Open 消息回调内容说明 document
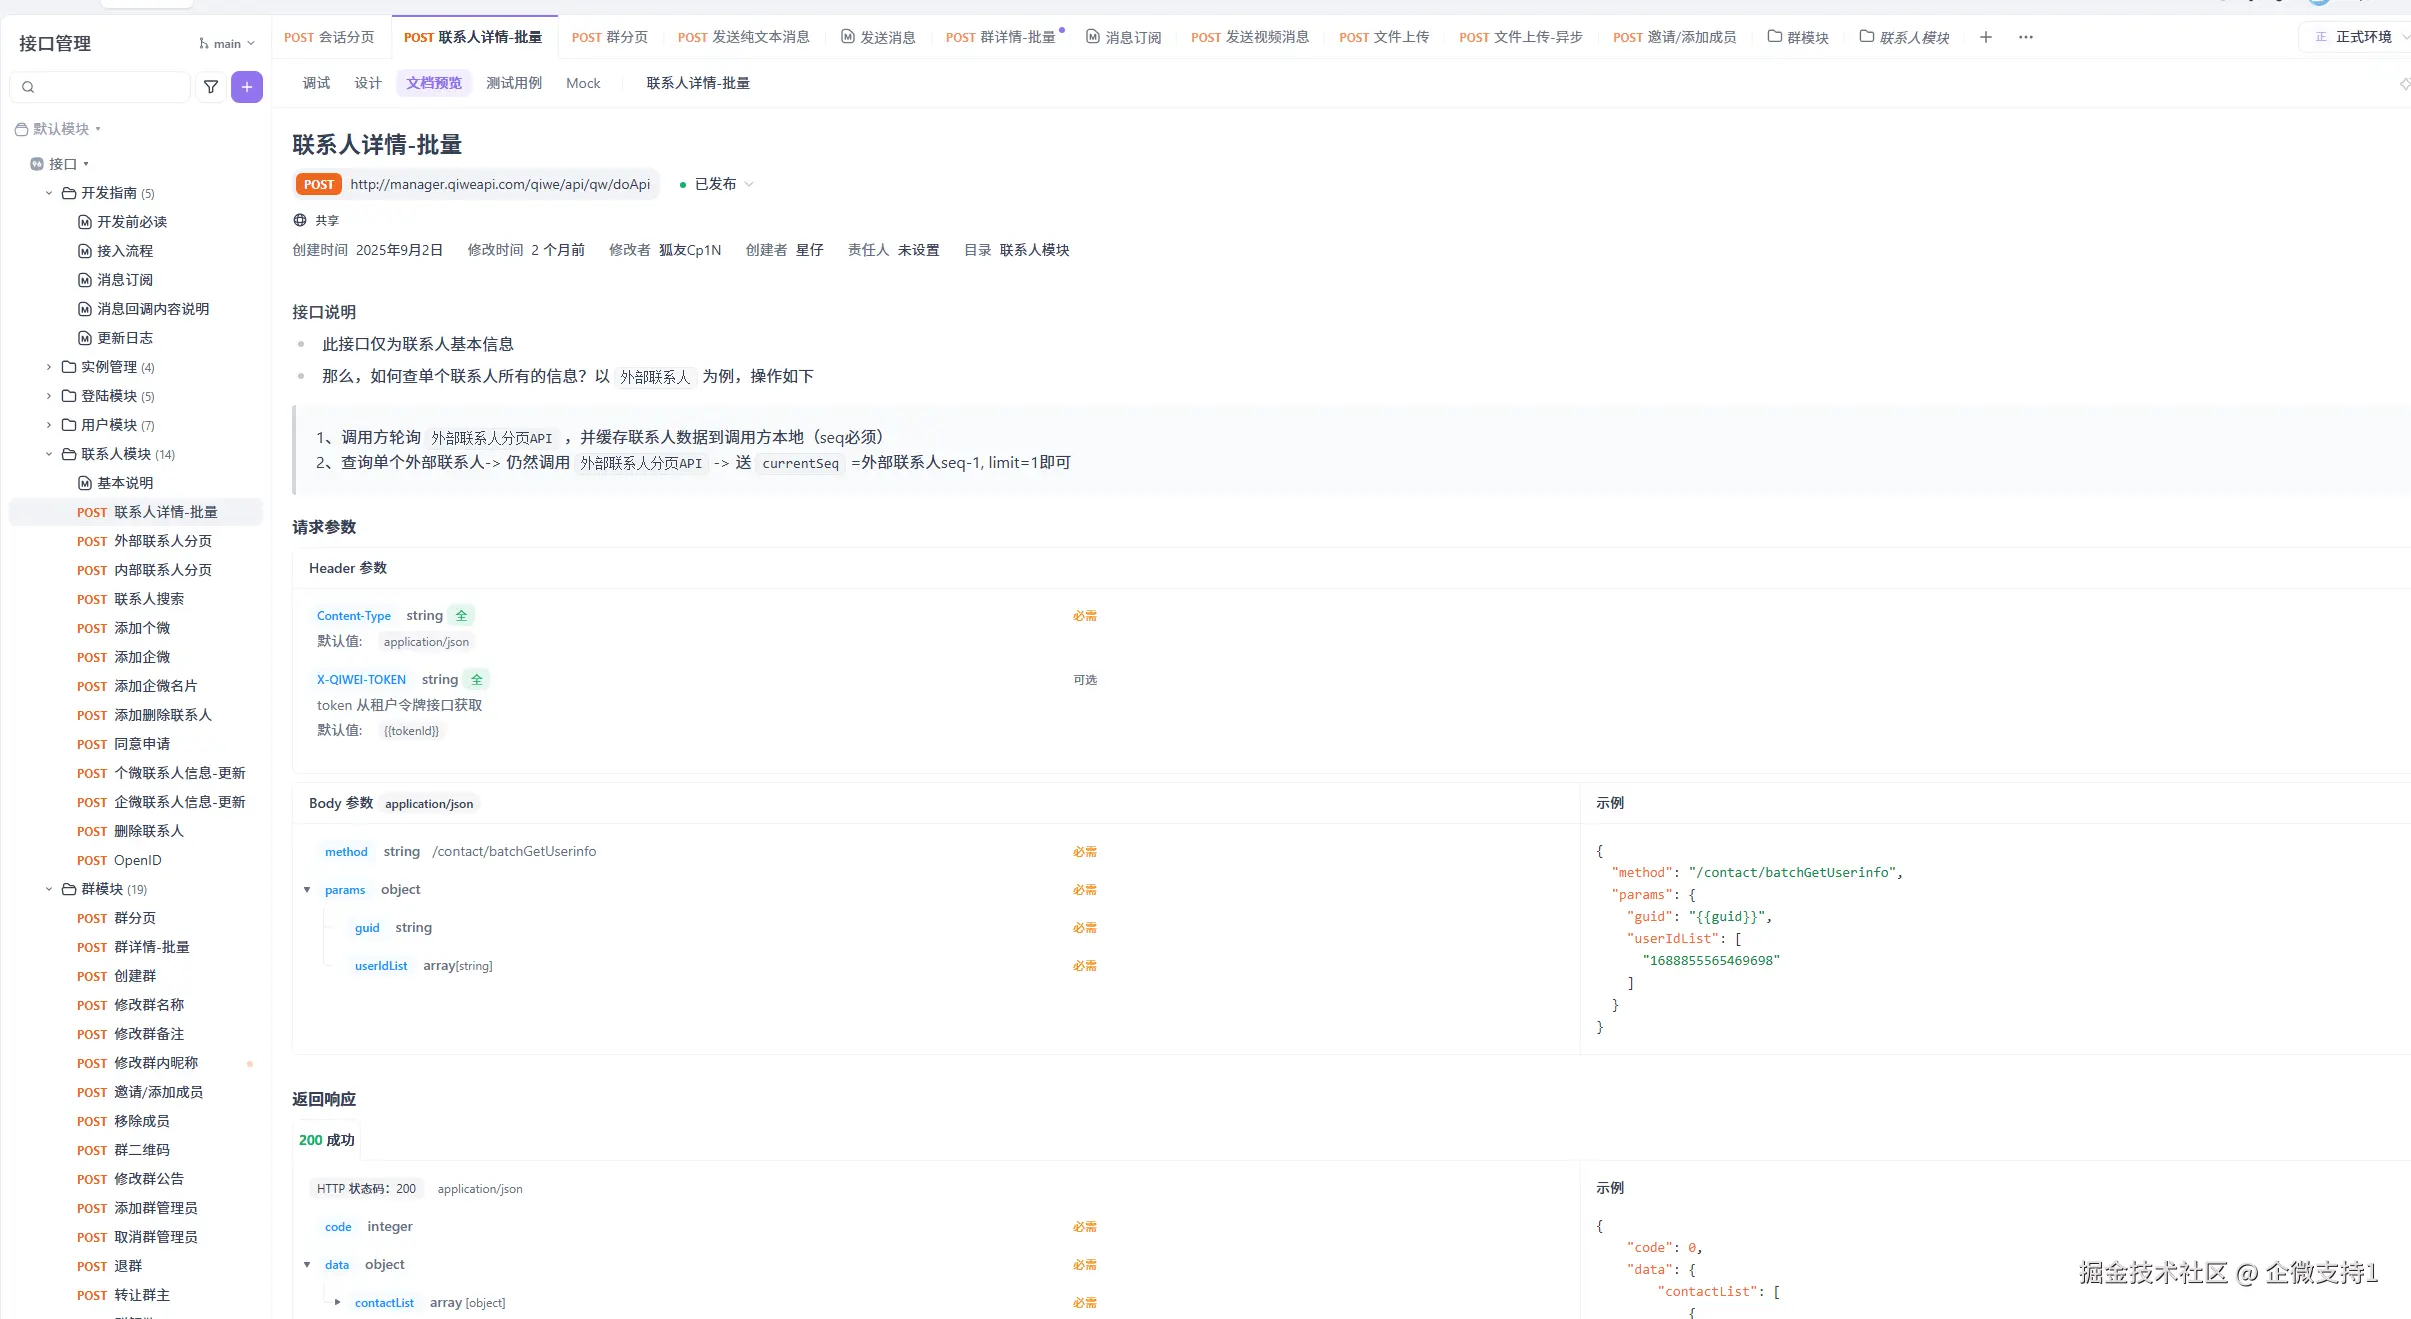2411x1319 pixels. click(x=153, y=309)
